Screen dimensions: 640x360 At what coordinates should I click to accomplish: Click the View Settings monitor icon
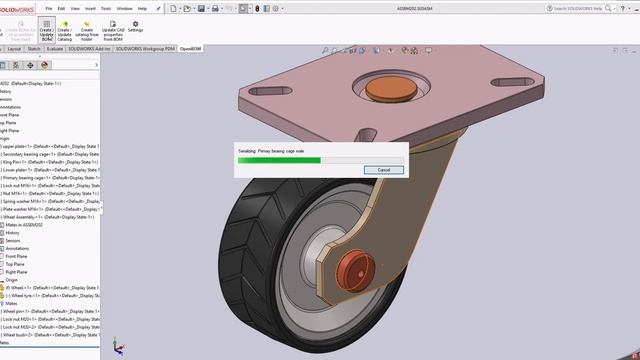[428, 50]
